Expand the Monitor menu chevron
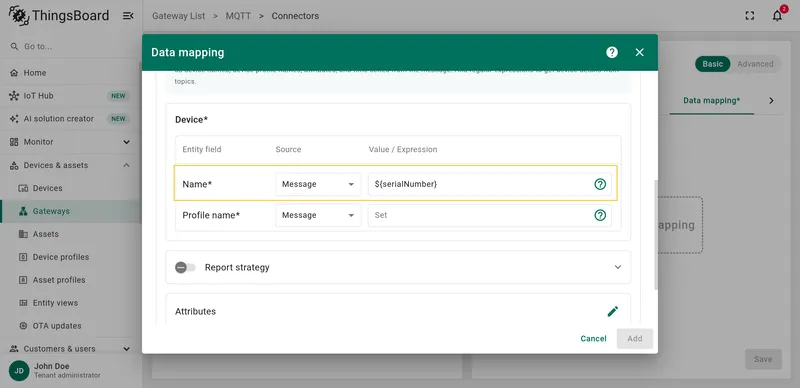This screenshot has height=388, width=800. pyautogui.click(x=127, y=142)
